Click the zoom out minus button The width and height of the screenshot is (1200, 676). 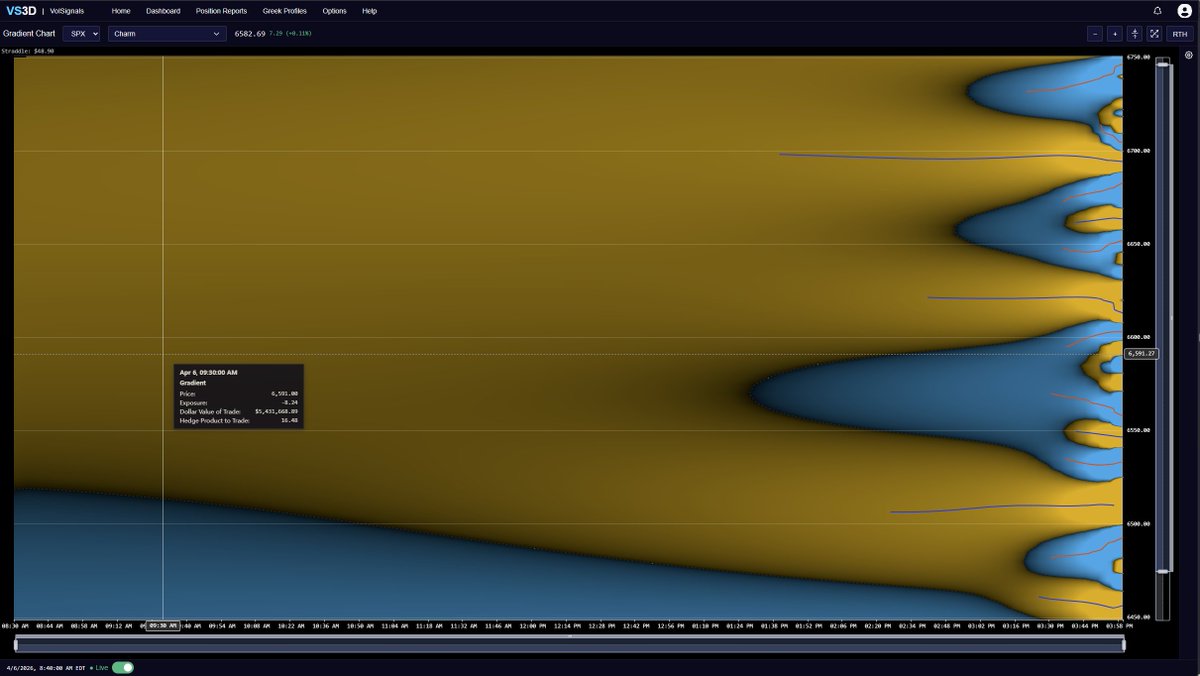(1095, 33)
